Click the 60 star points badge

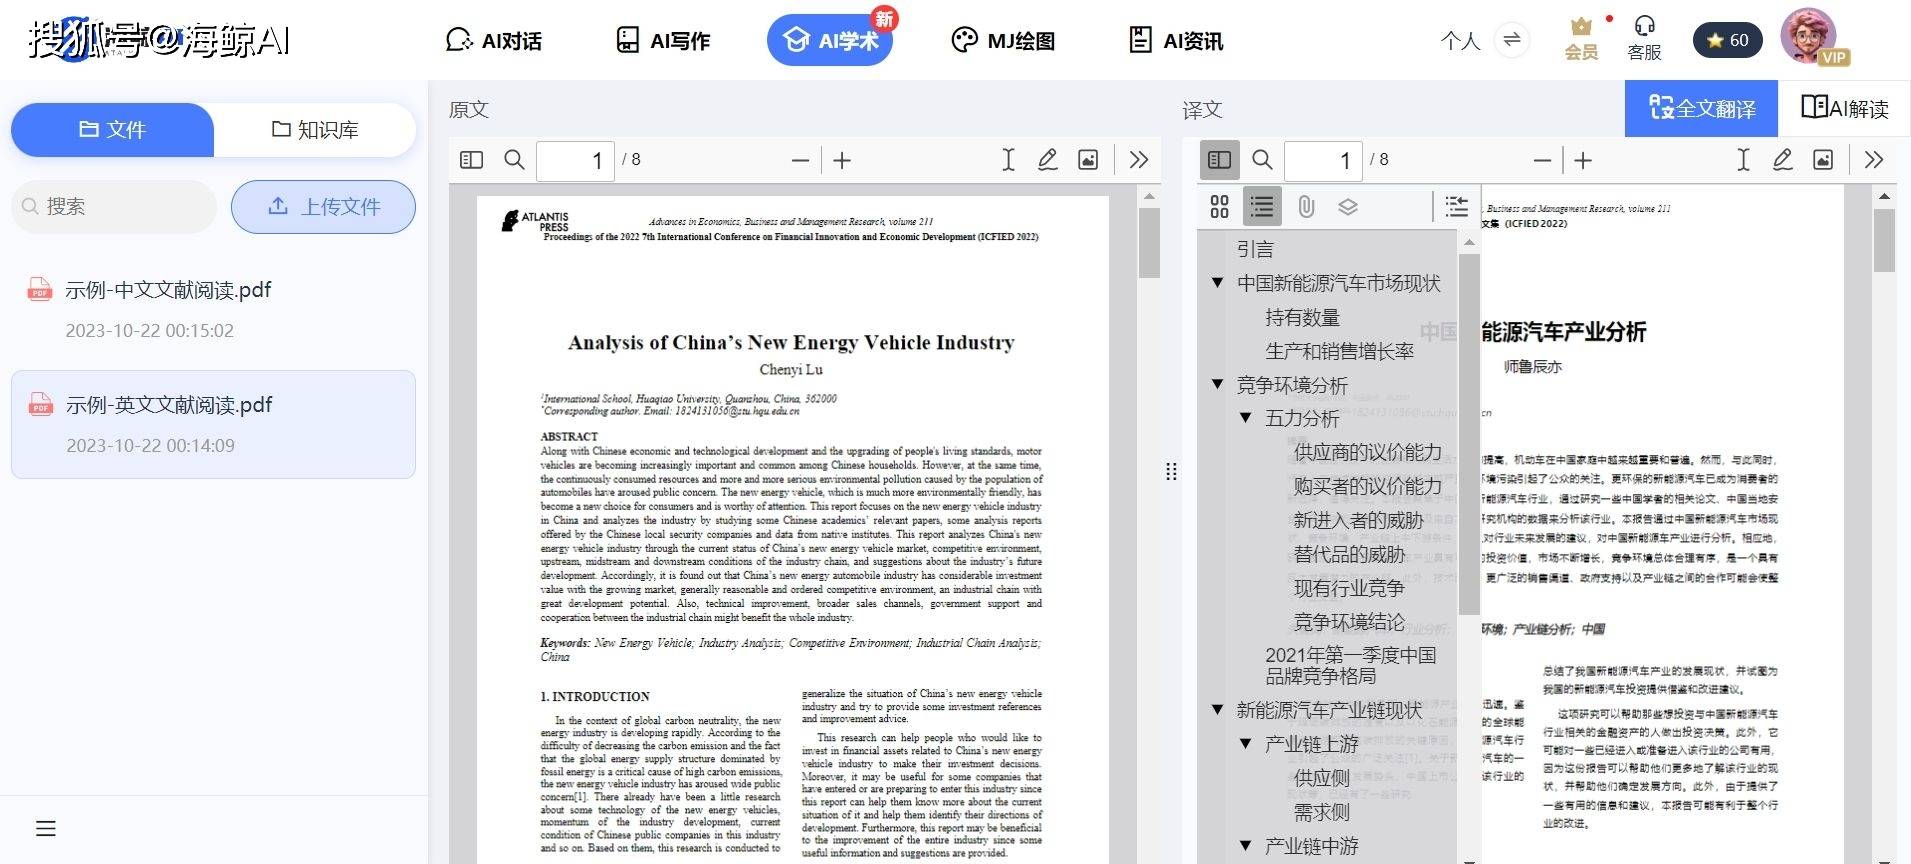click(1727, 40)
